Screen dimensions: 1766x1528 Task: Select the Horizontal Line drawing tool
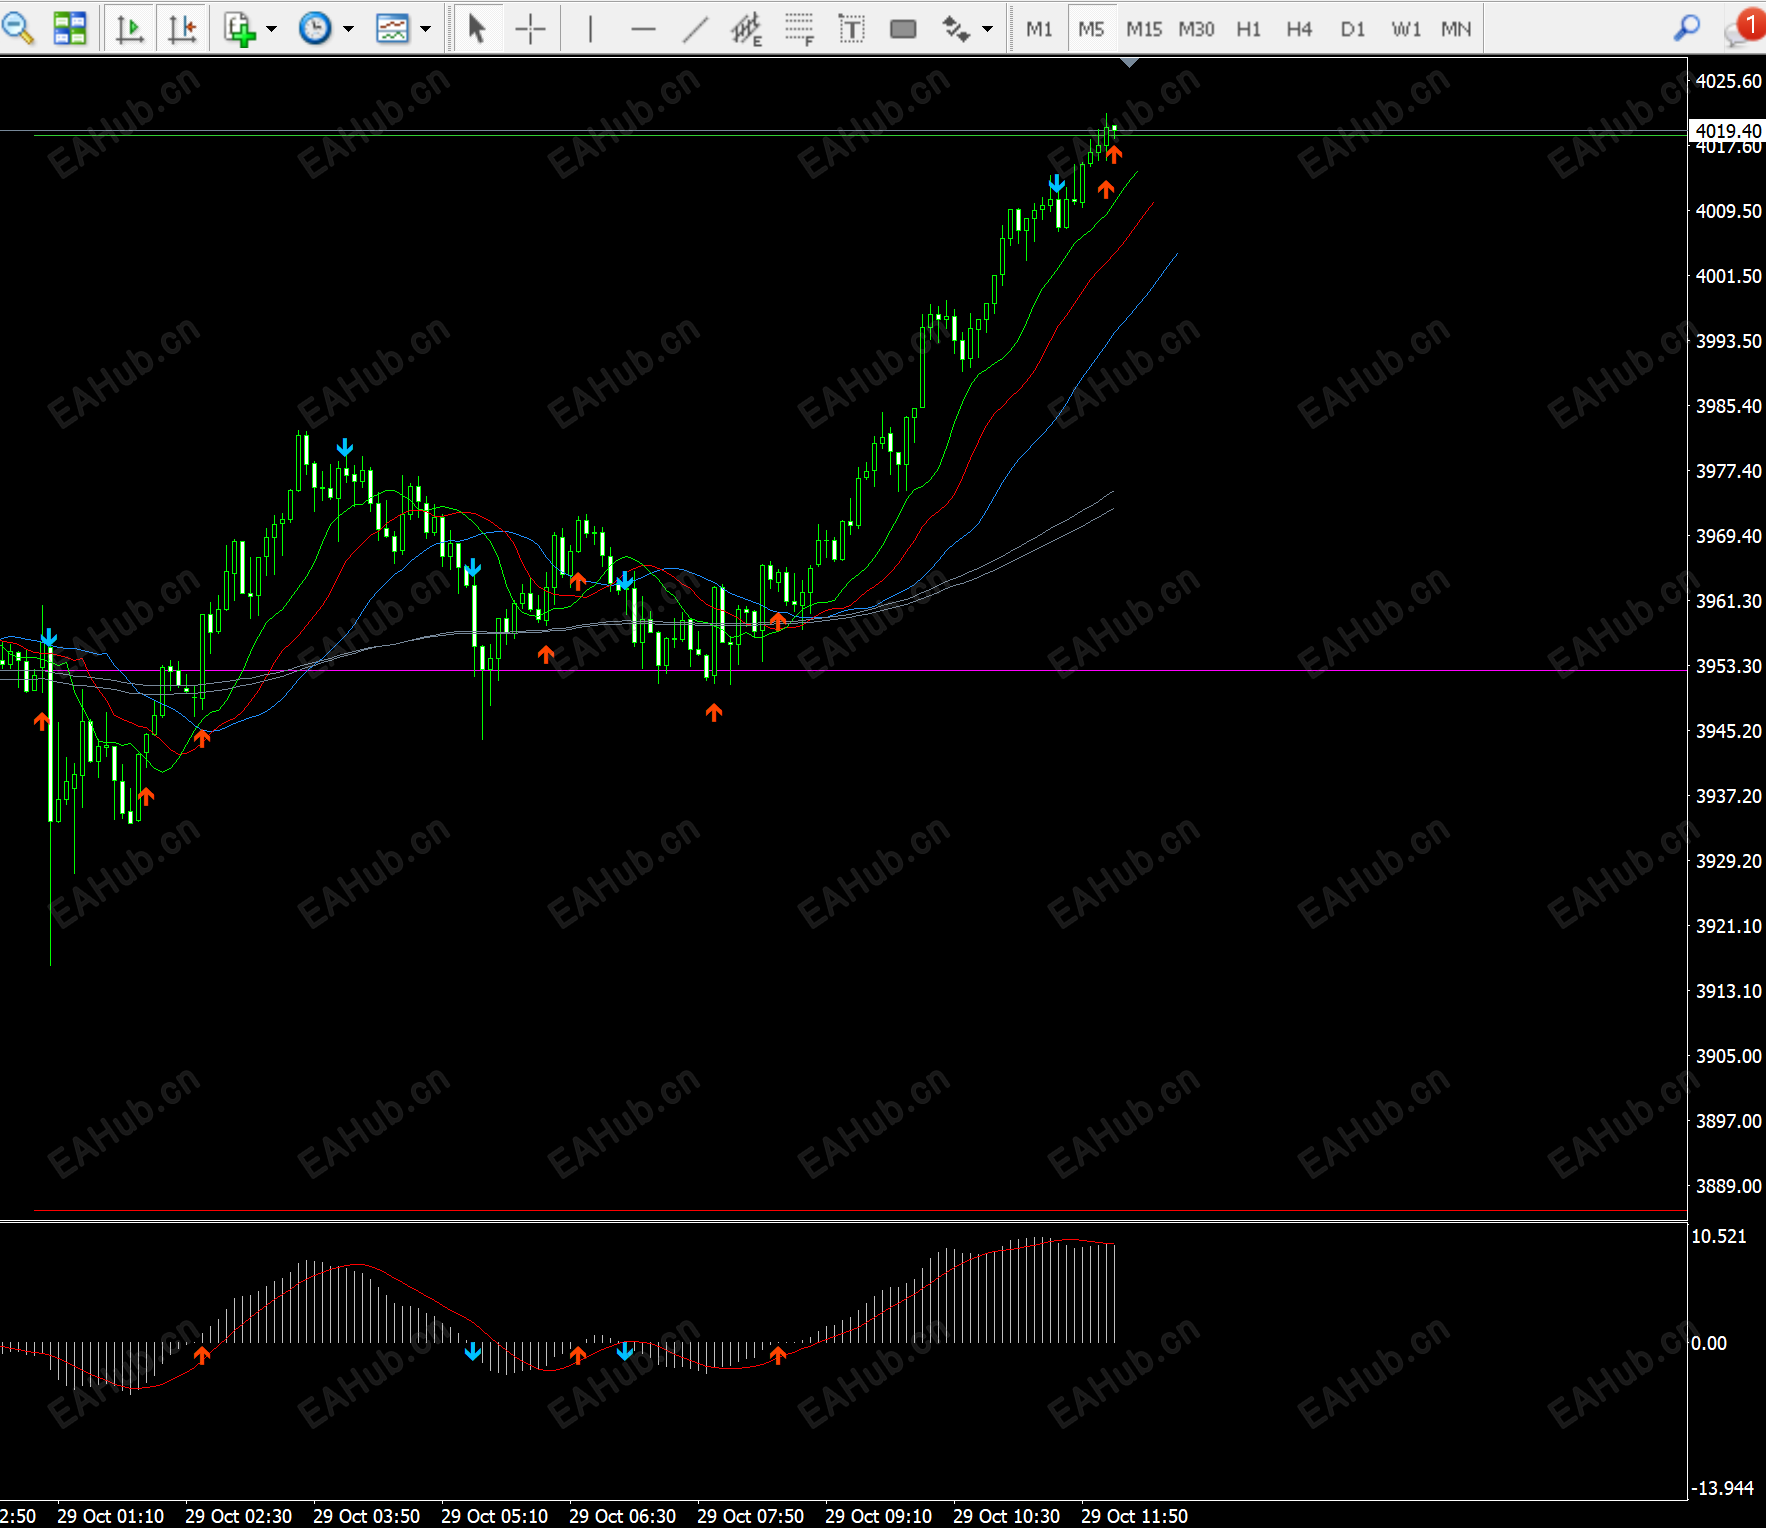click(x=643, y=28)
